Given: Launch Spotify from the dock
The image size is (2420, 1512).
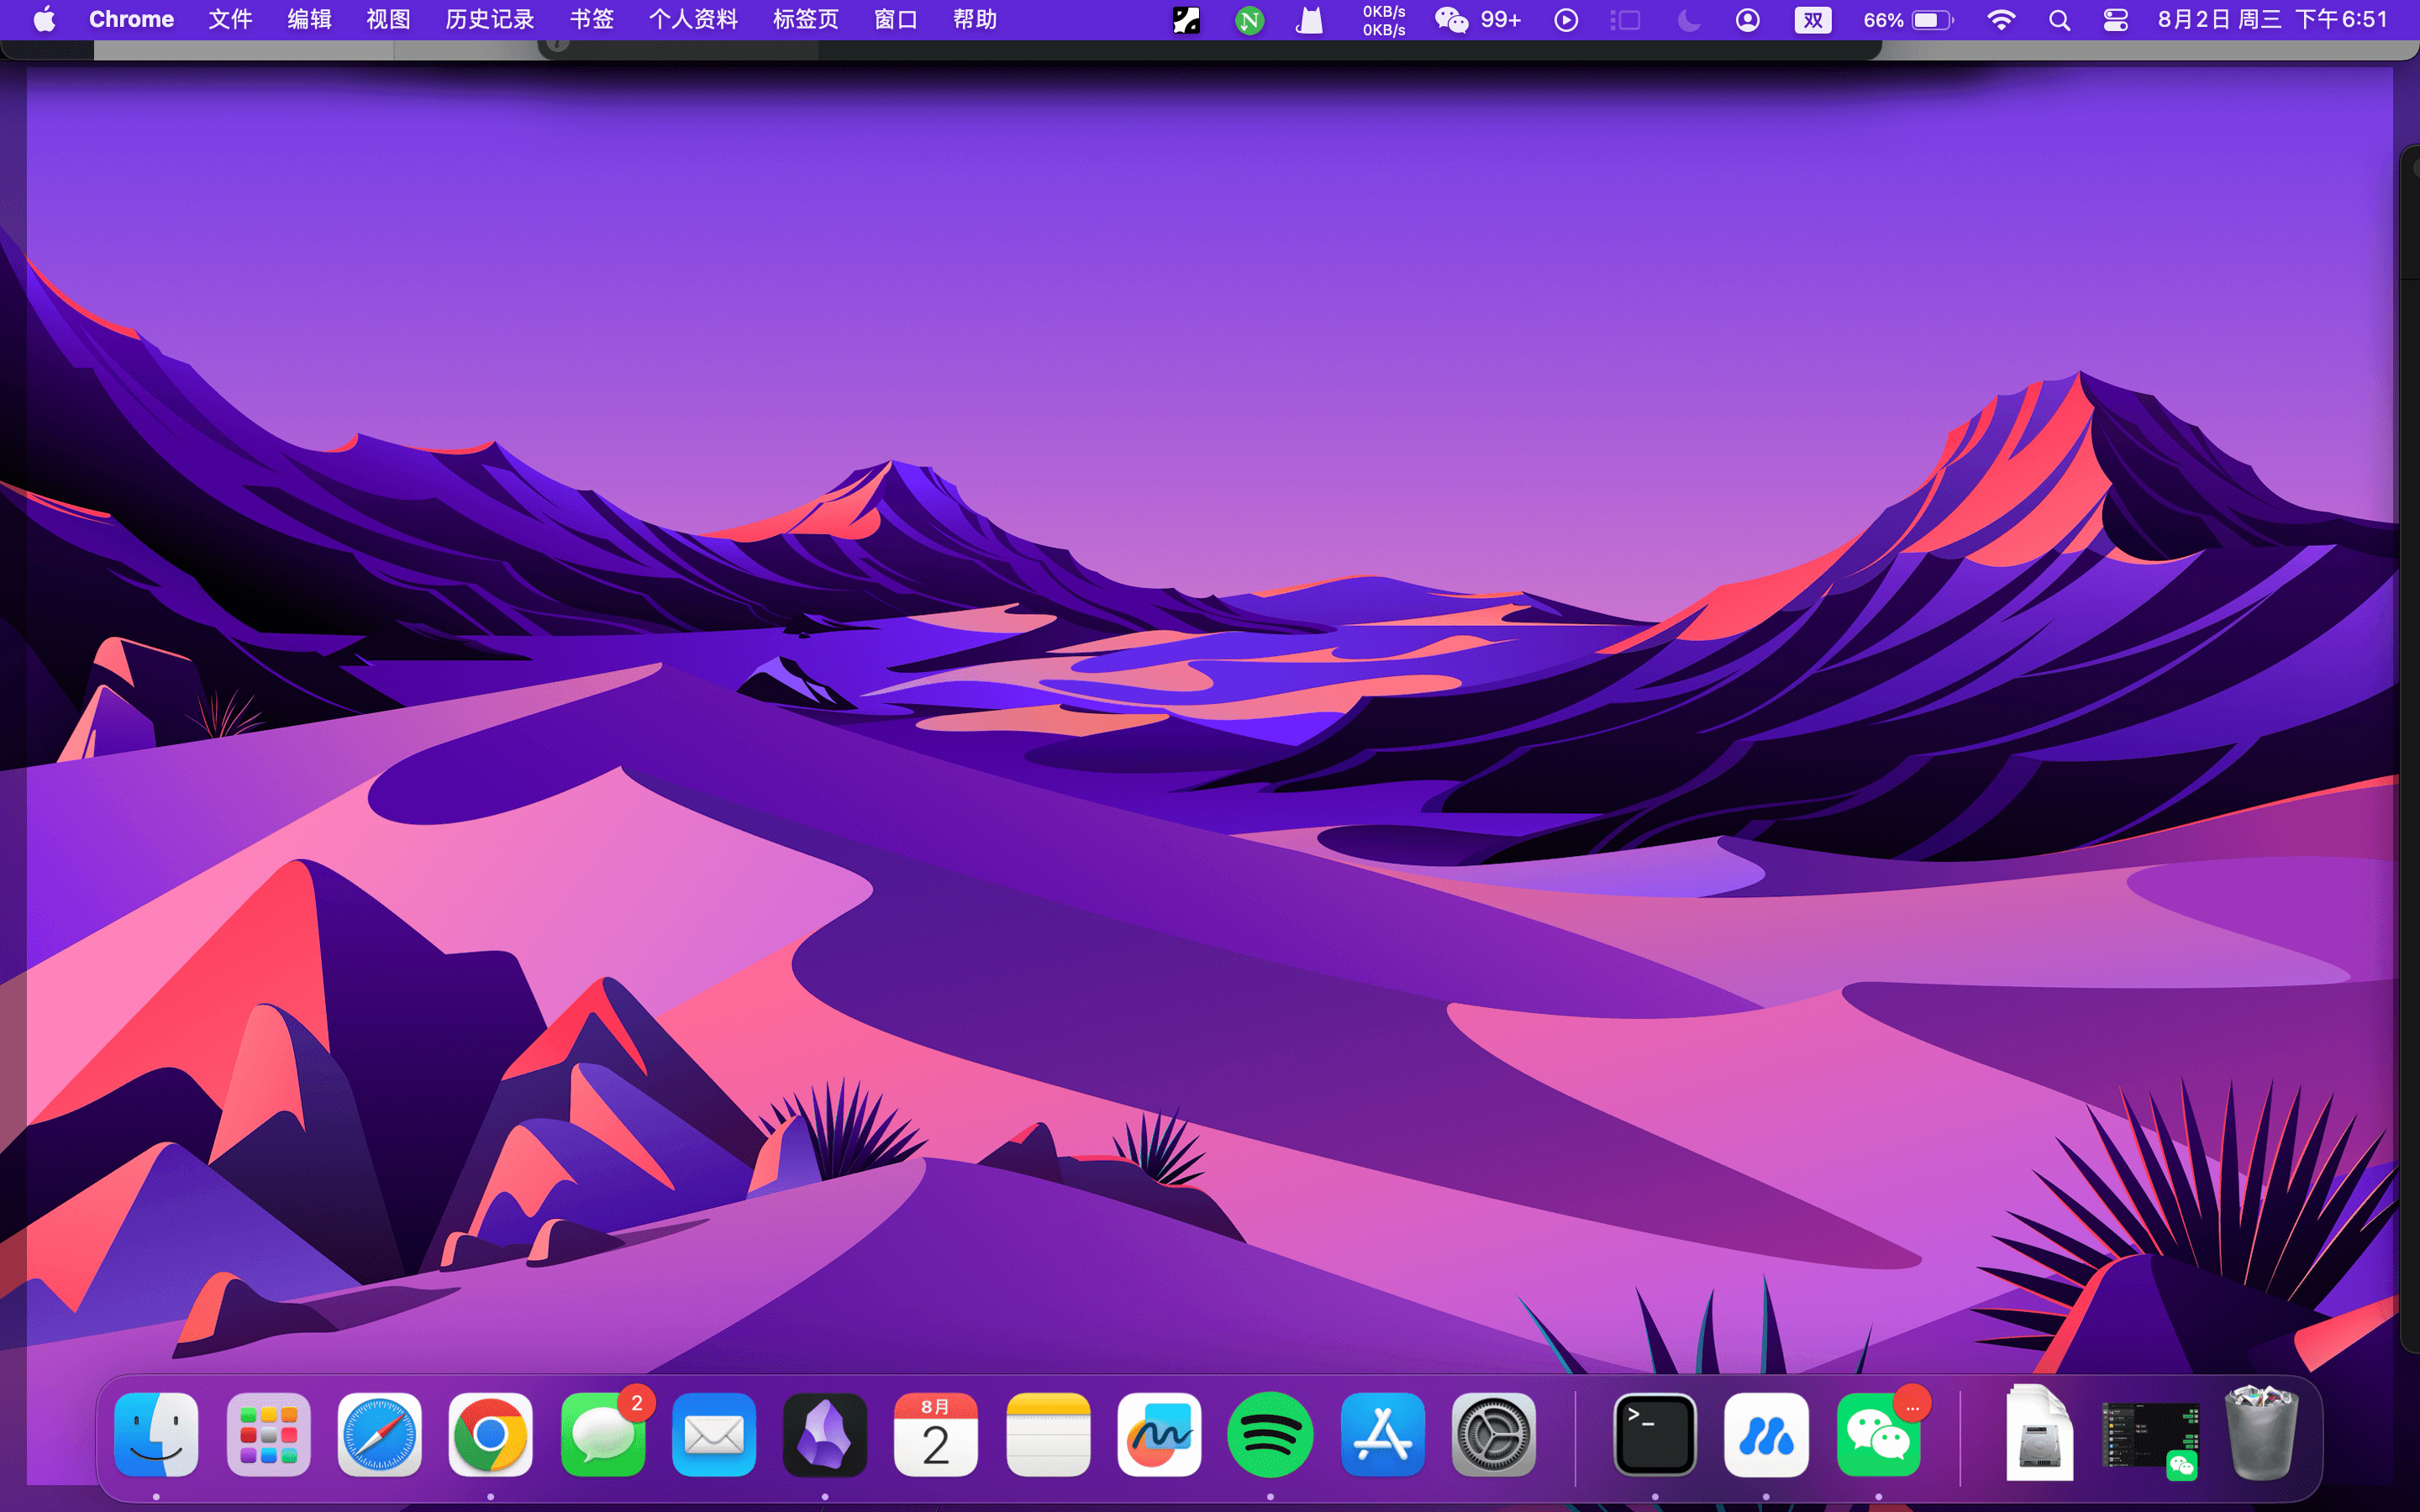Looking at the screenshot, I should 1270,1434.
